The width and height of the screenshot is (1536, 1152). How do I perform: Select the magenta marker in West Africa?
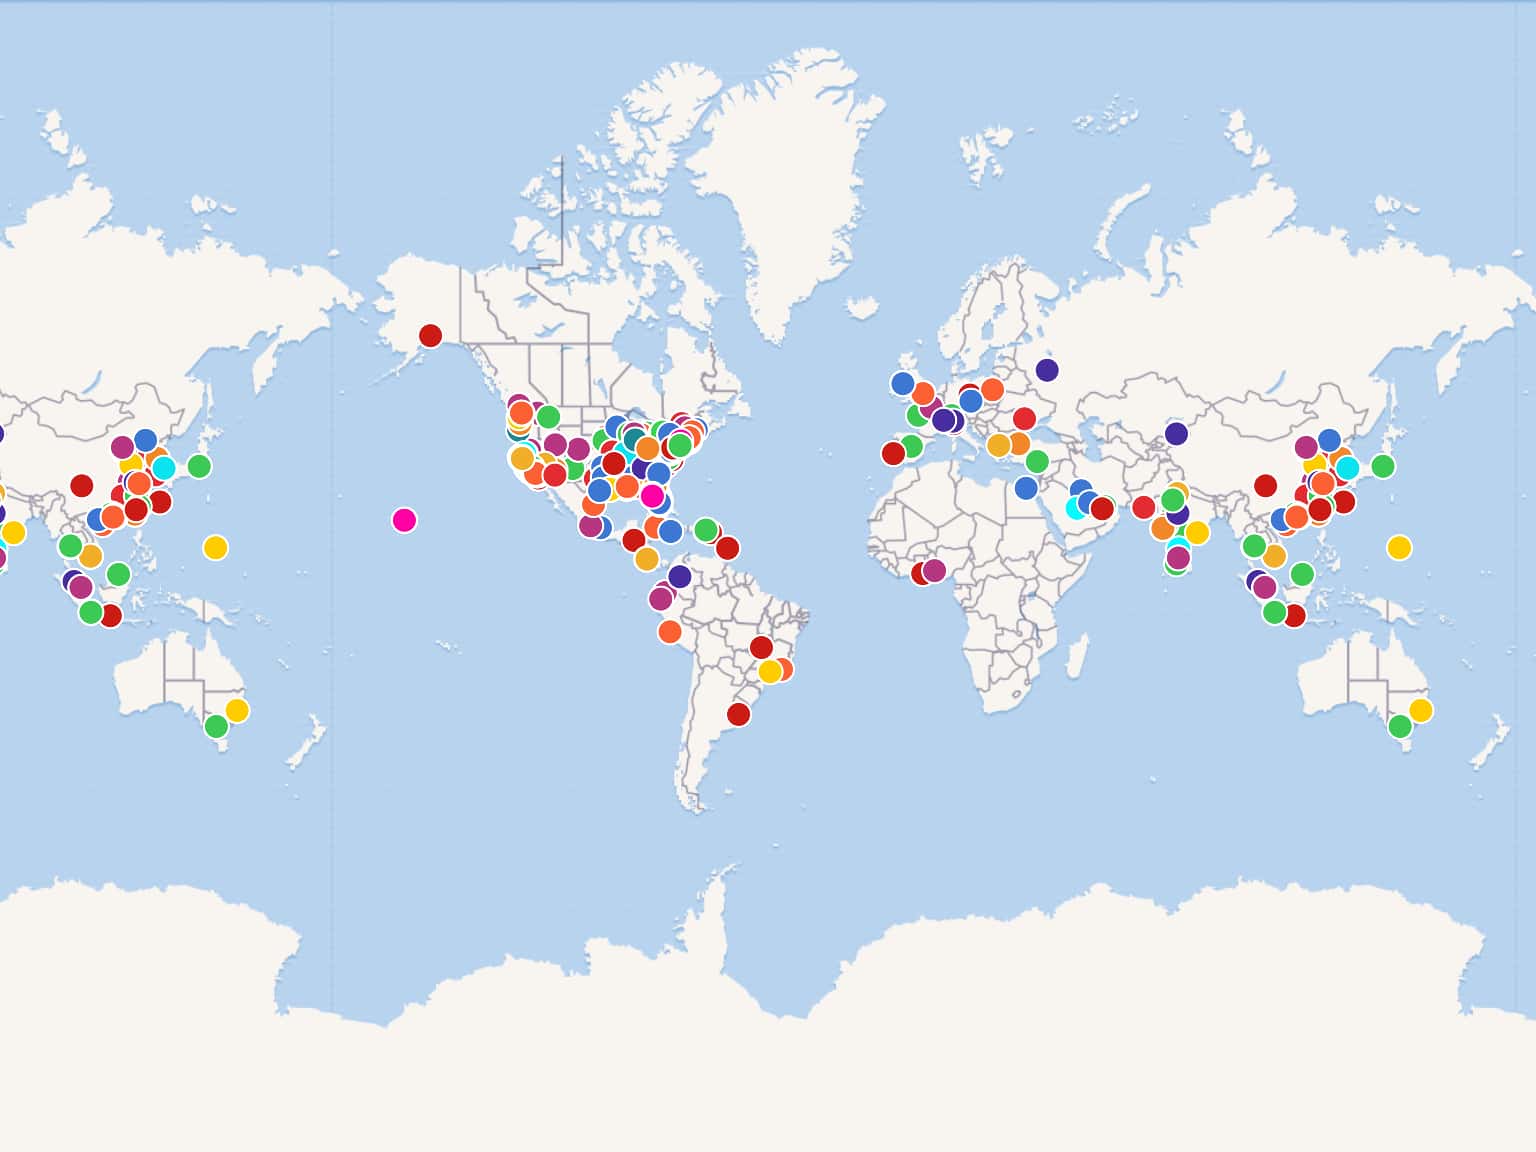[x=934, y=570]
